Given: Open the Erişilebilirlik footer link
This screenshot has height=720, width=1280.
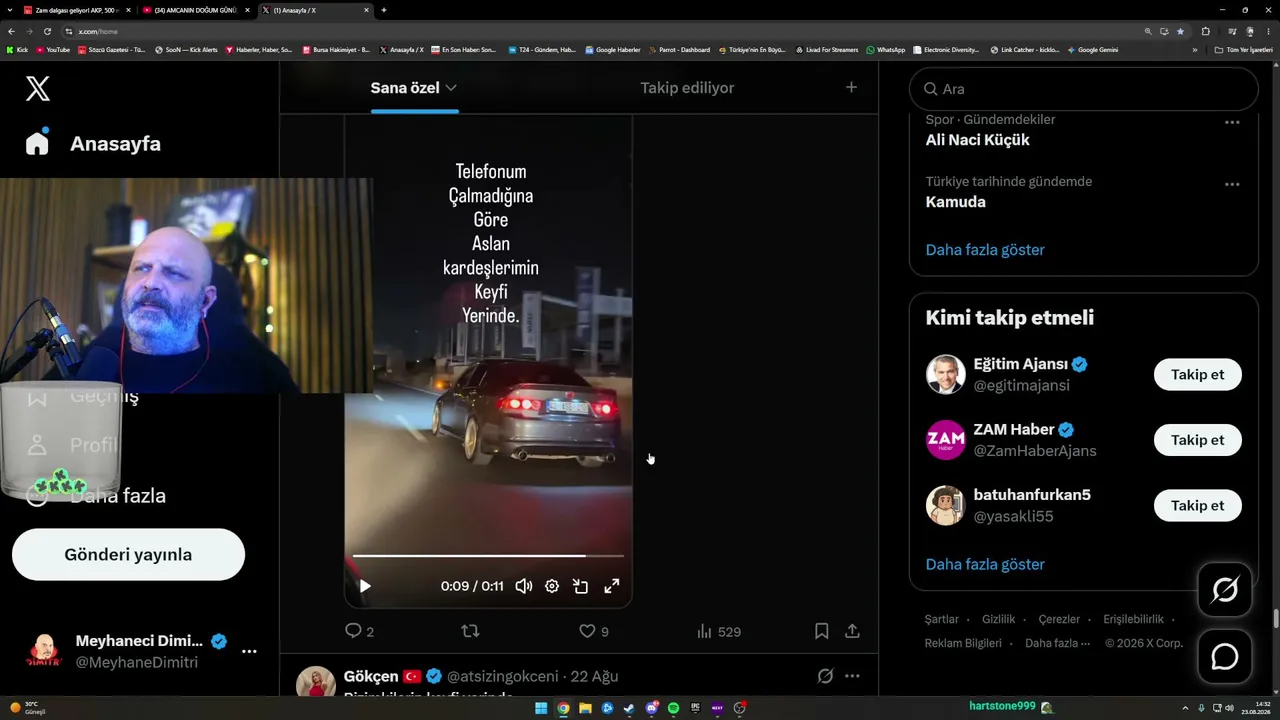Looking at the screenshot, I should (x=1133, y=620).
